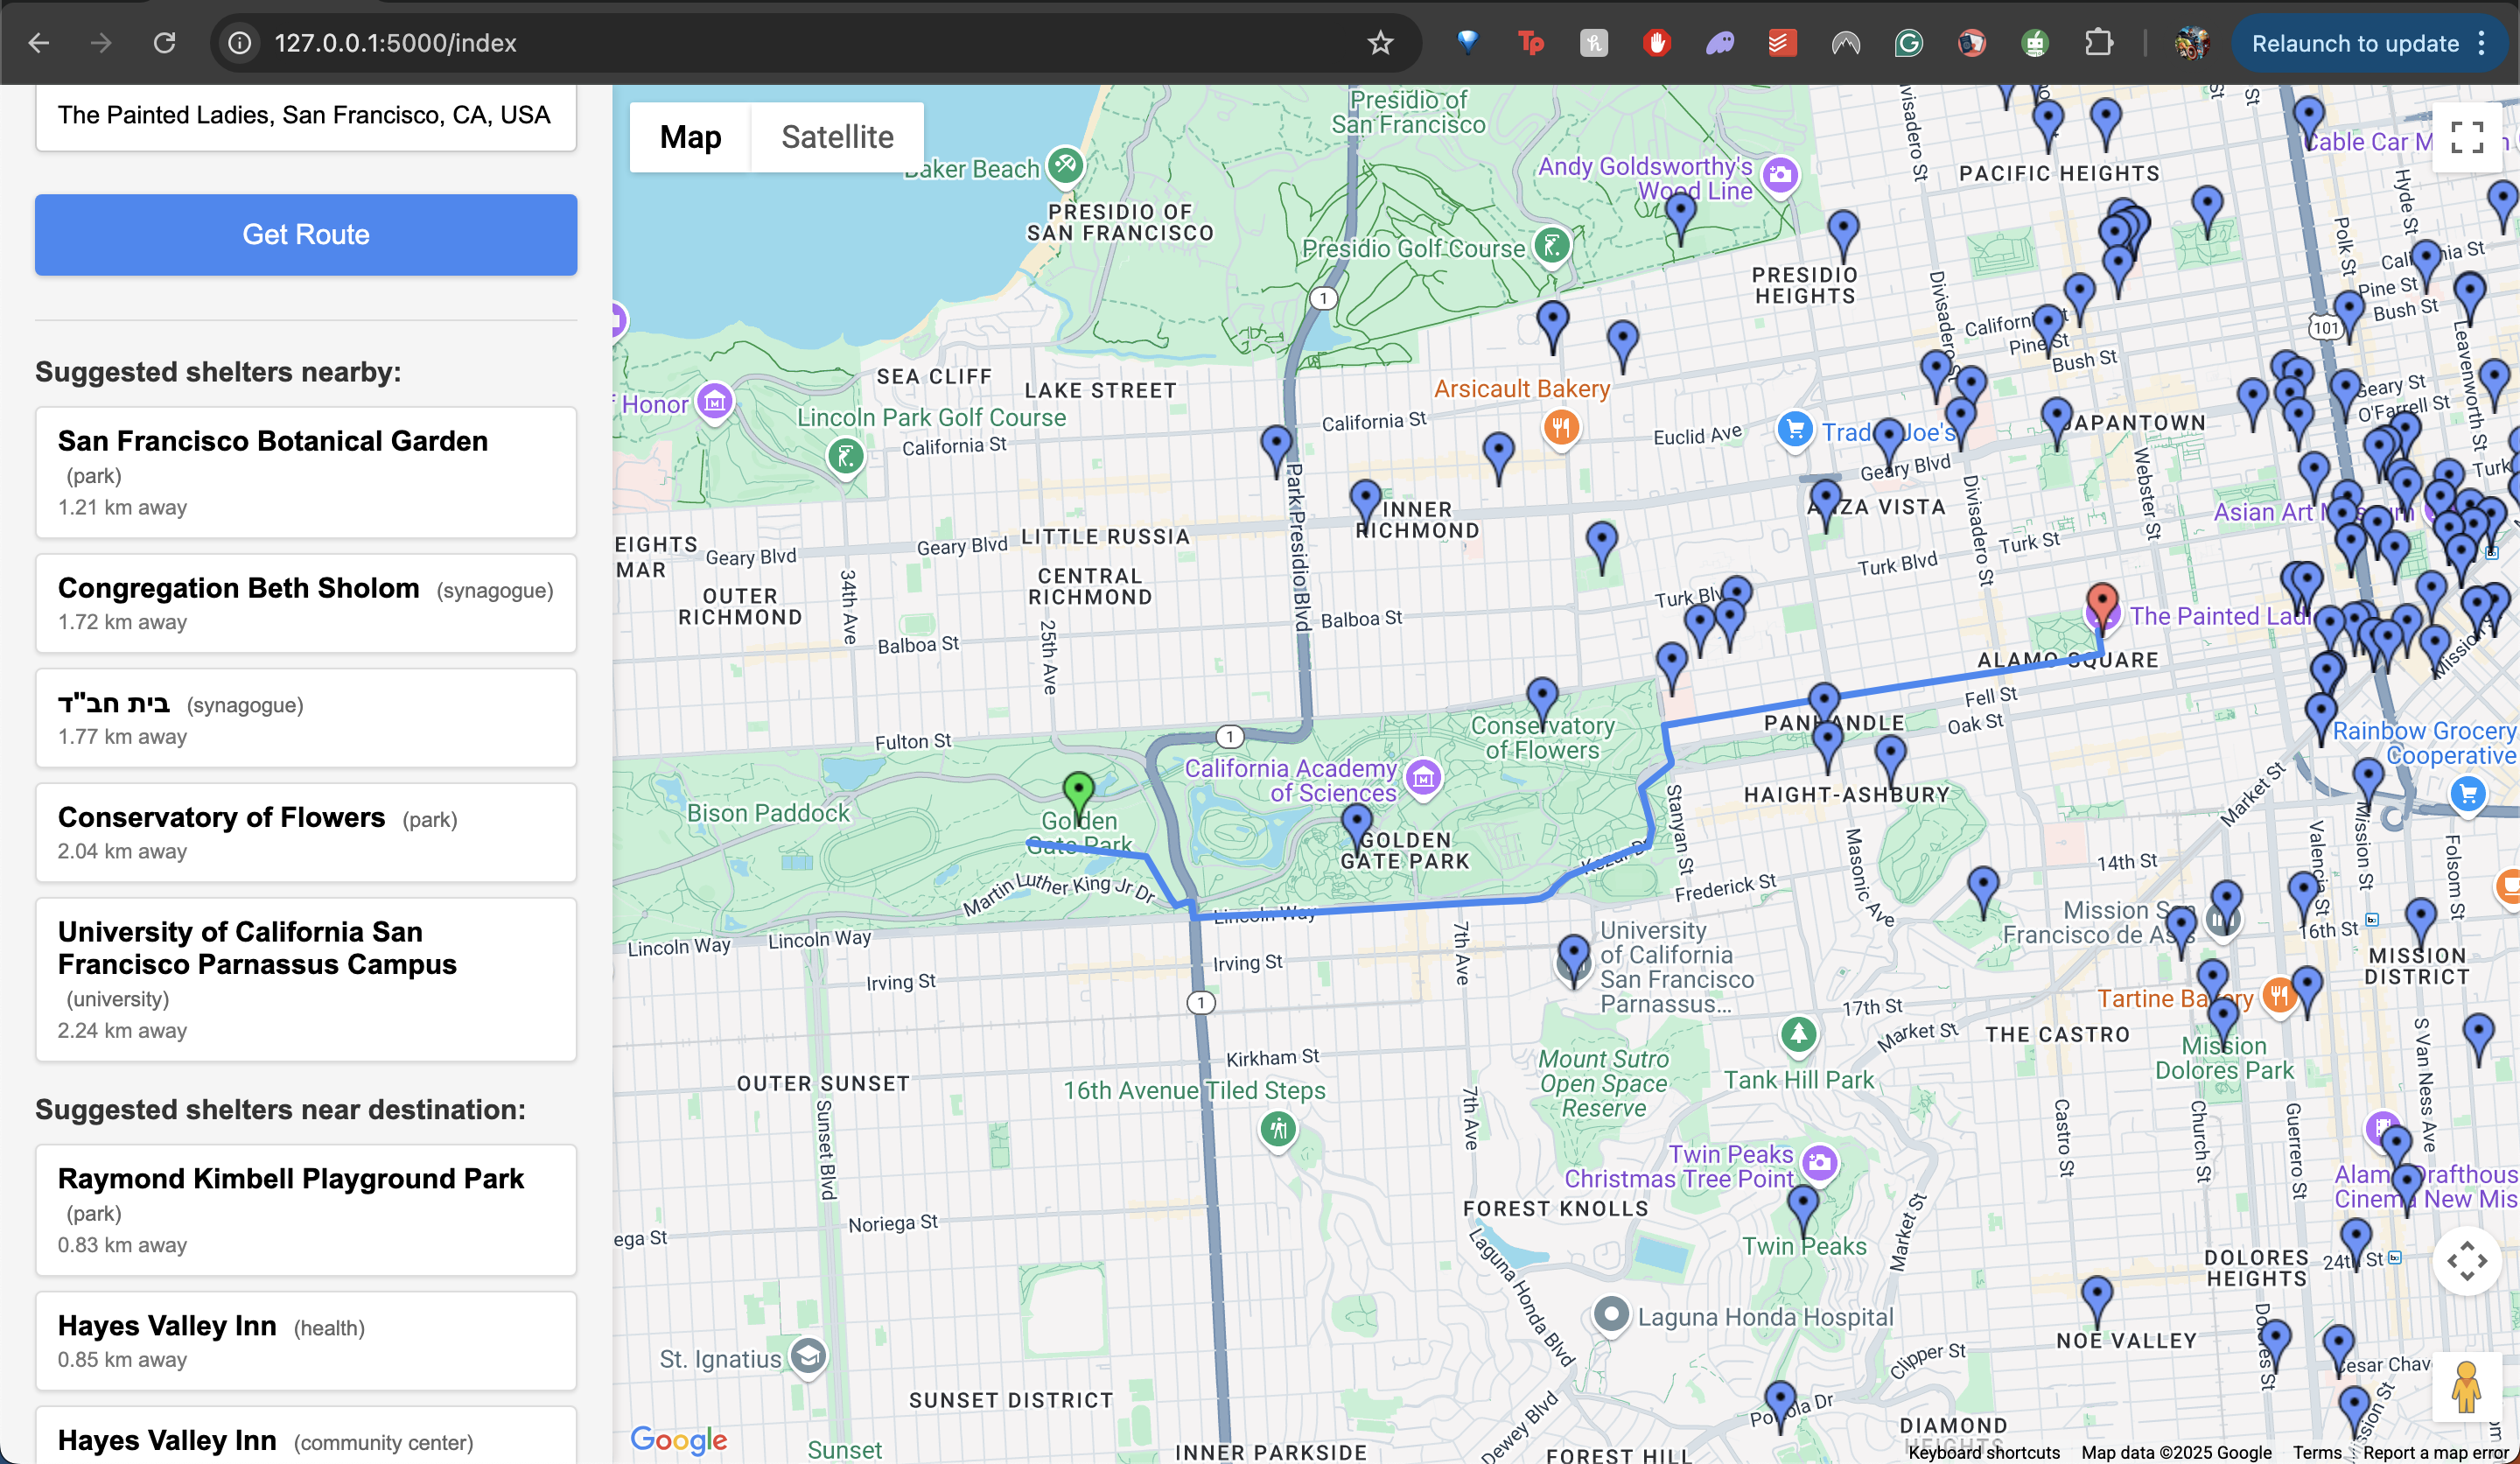
Task: Reload the page with the refresh icon
Action: tap(165, 43)
